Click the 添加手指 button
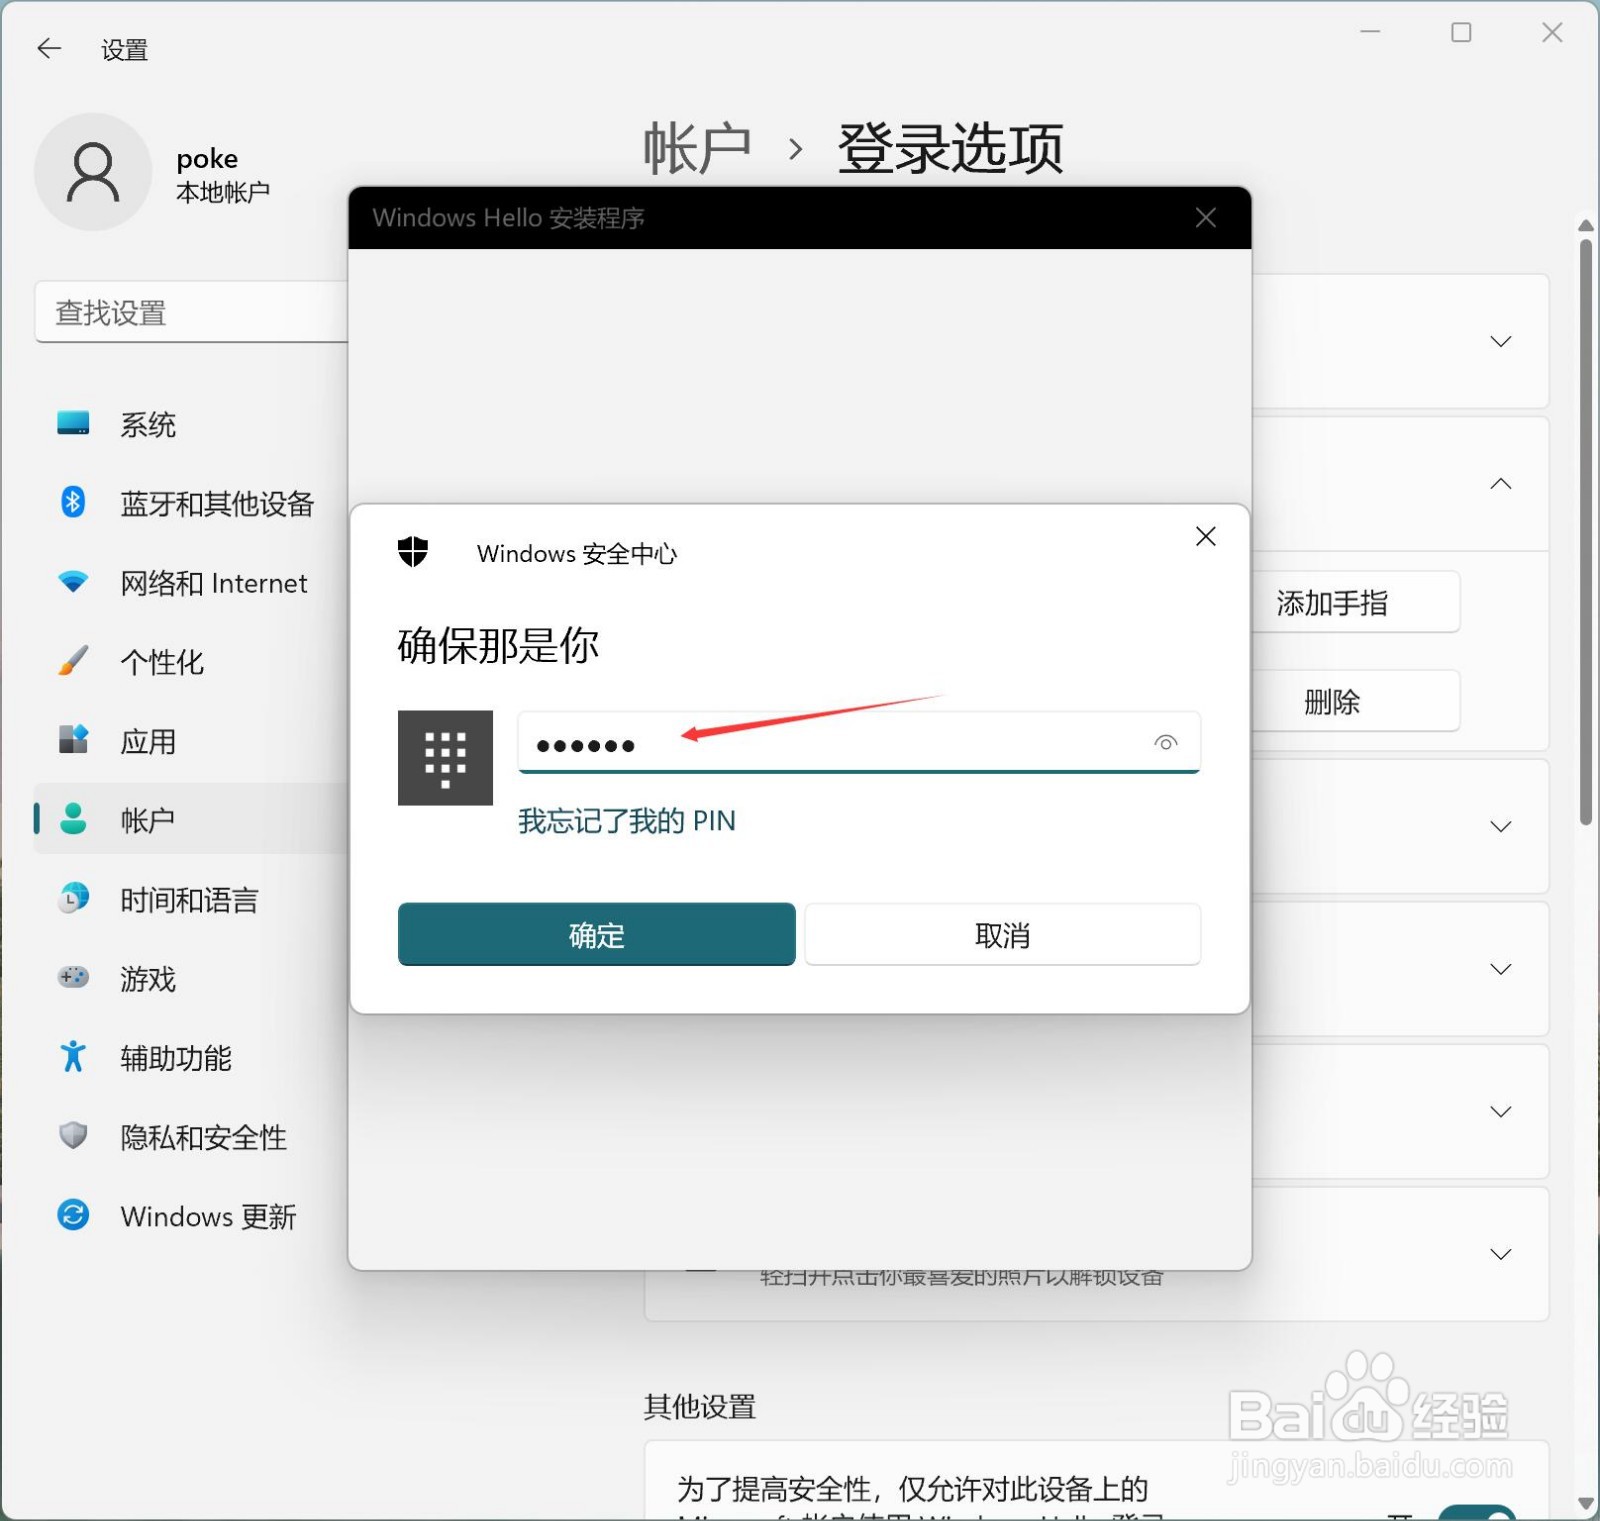Image resolution: width=1600 pixels, height=1521 pixels. click(x=1355, y=602)
